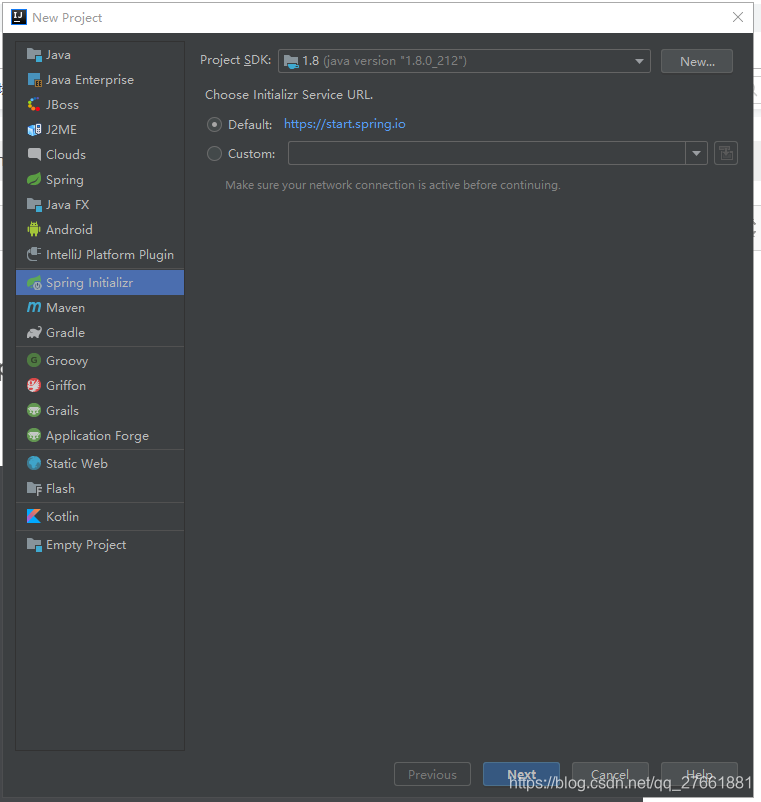Click the Maven 'm' icon
This screenshot has height=802, width=761.
(x=34, y=307)
